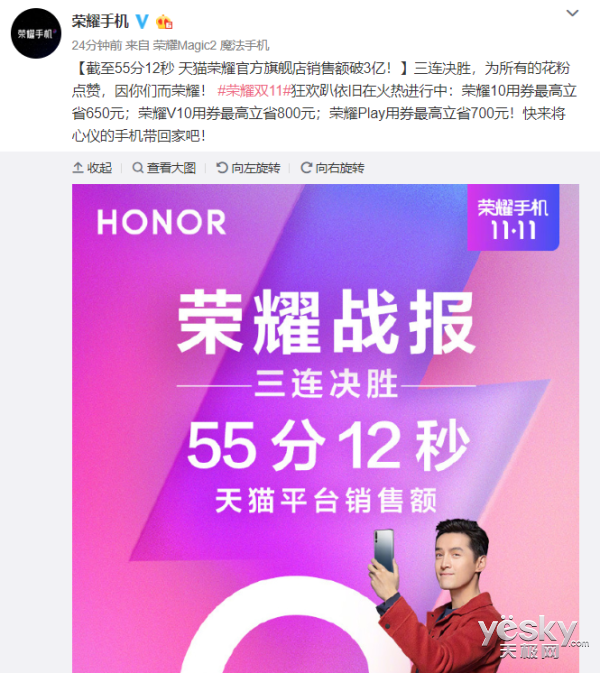Open the full-size view via 查看大图
The height and width of the screenshot is (673, 600).
[171, 168]
